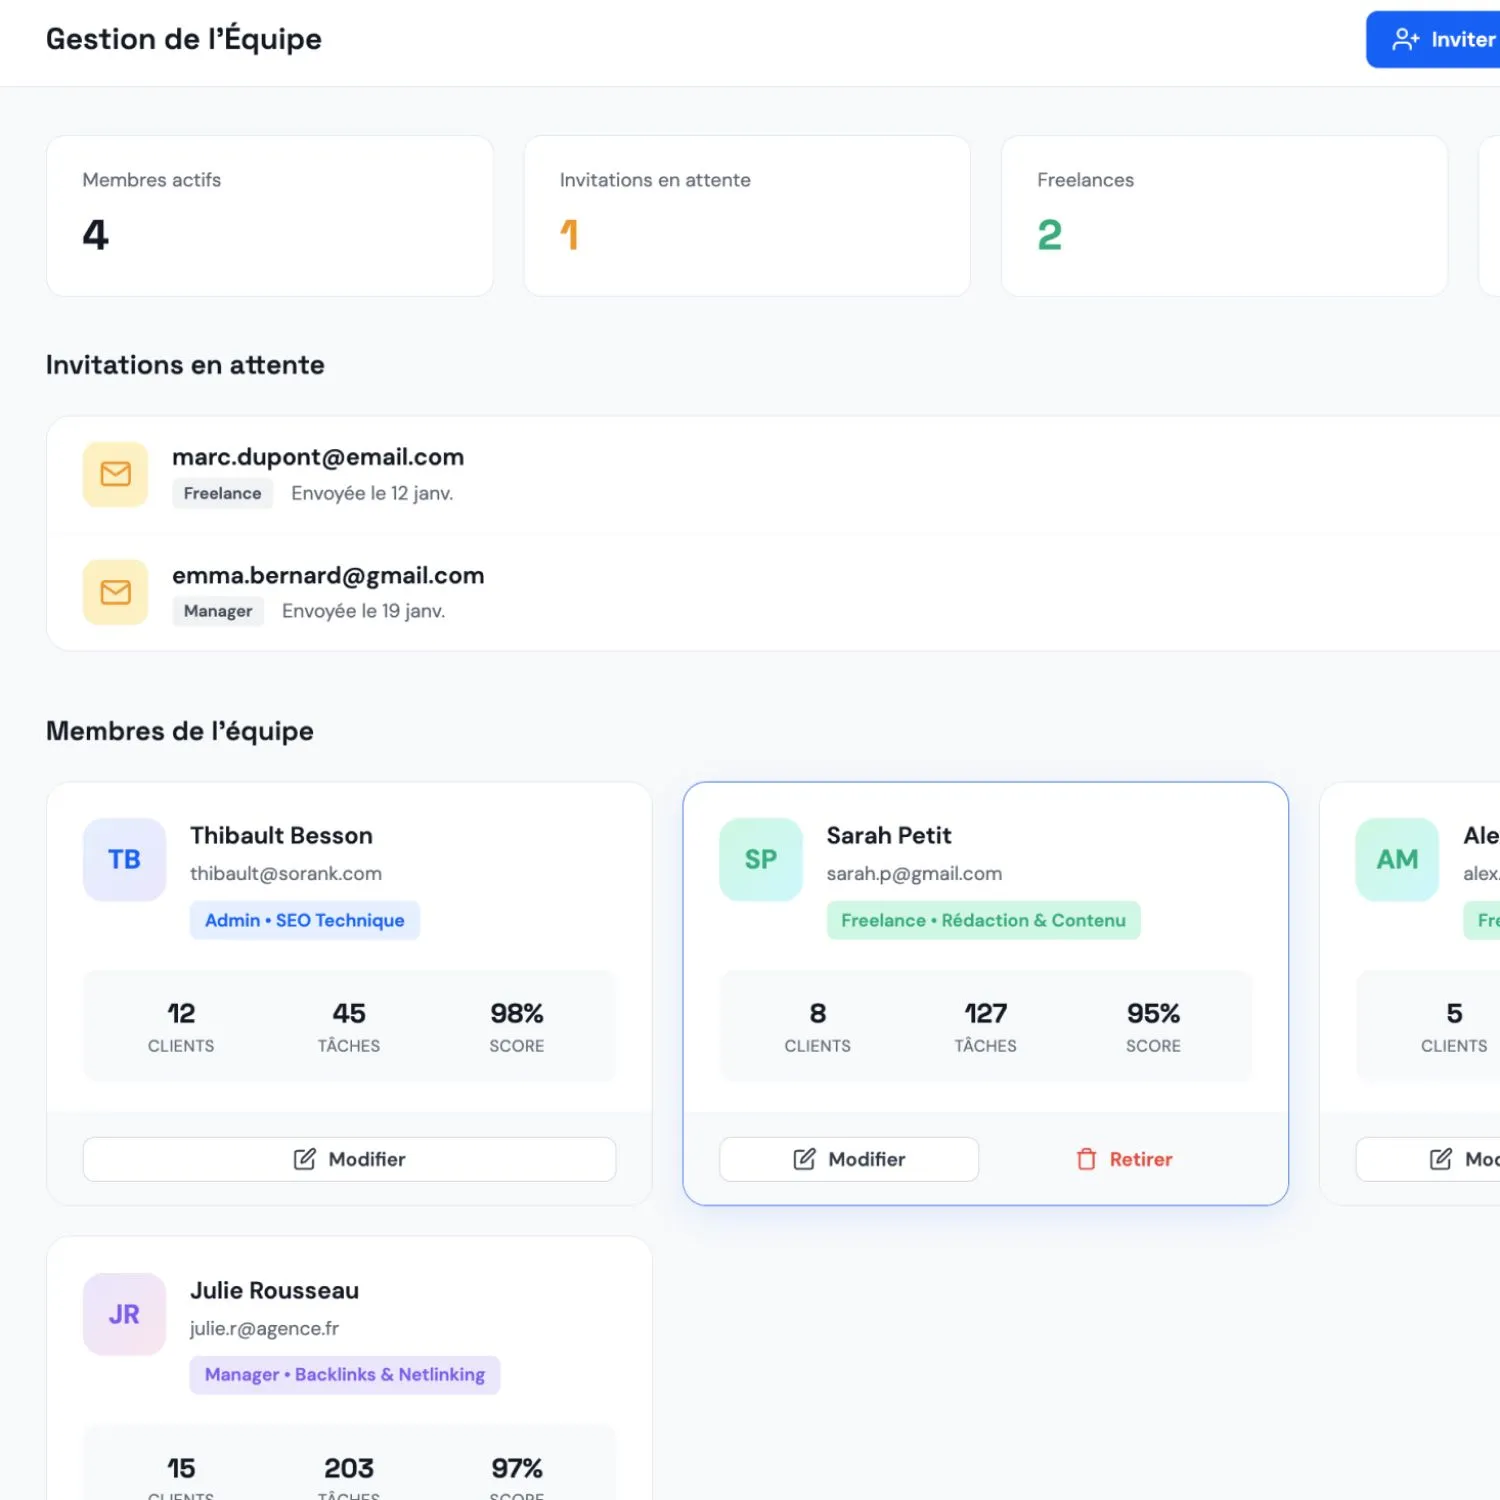Click the 'Membres de l'équipe' heading

click(180, 731)
